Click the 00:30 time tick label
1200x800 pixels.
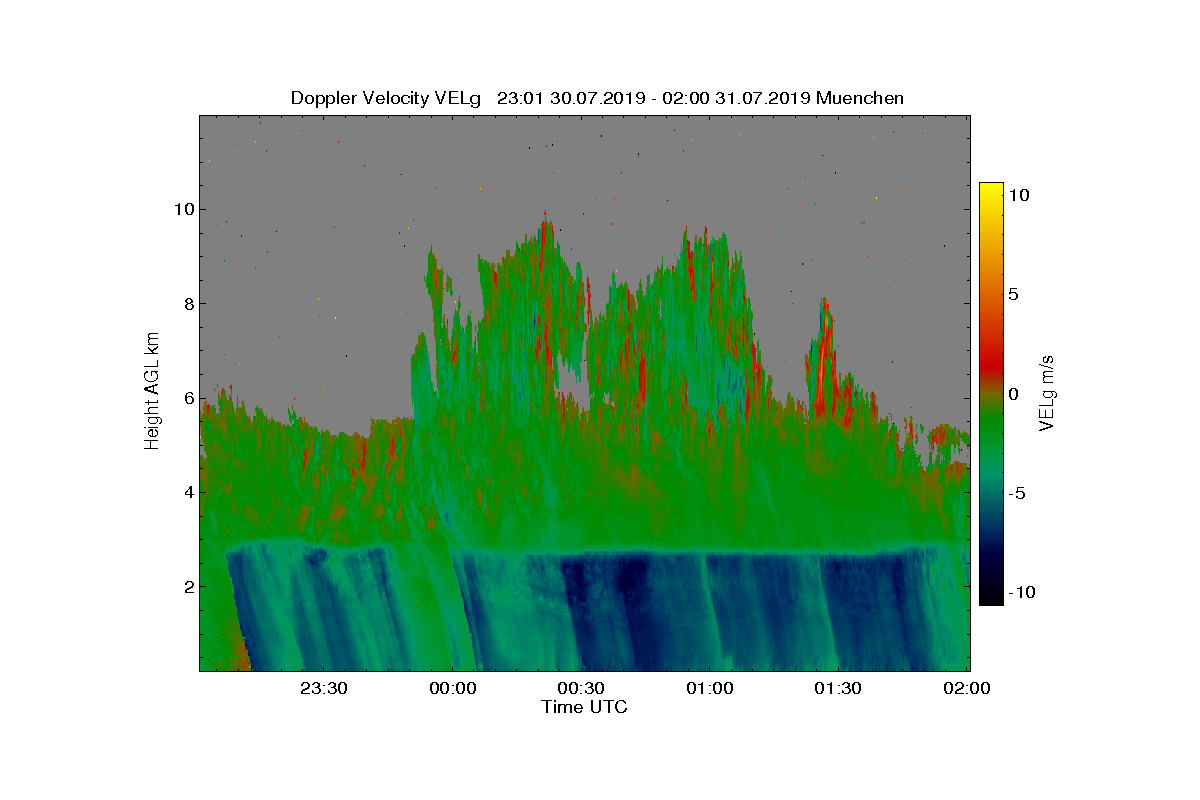pyautogui.click(x=581, y=688)
